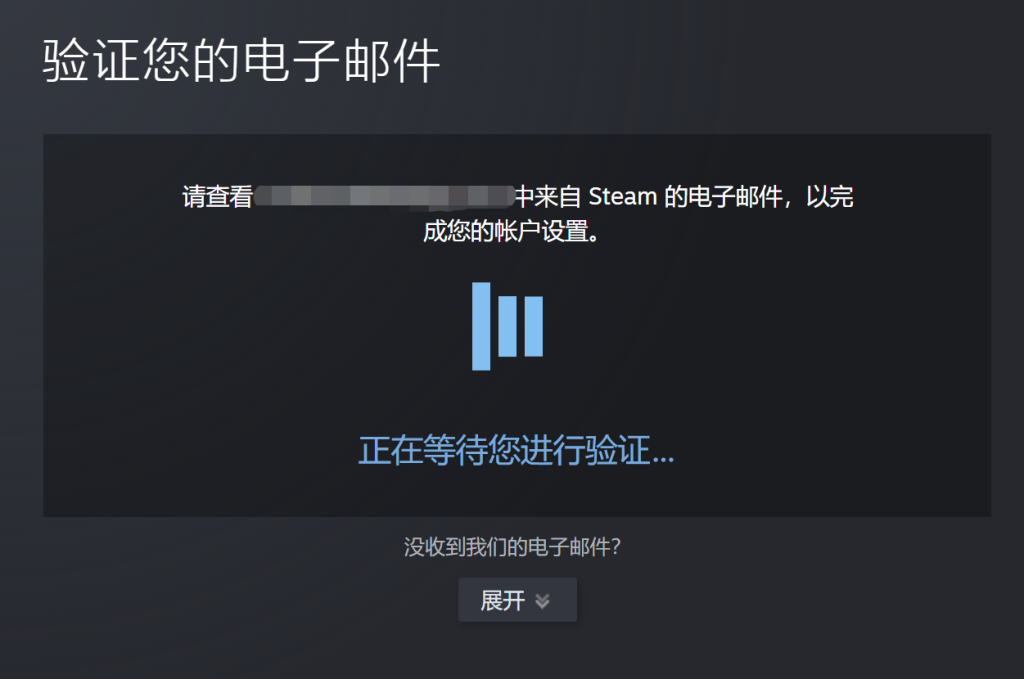Click the 成您的帐户设置。 line of text
The width and height of the screenshot is (1024, 679).
click(x=511, y=231)
